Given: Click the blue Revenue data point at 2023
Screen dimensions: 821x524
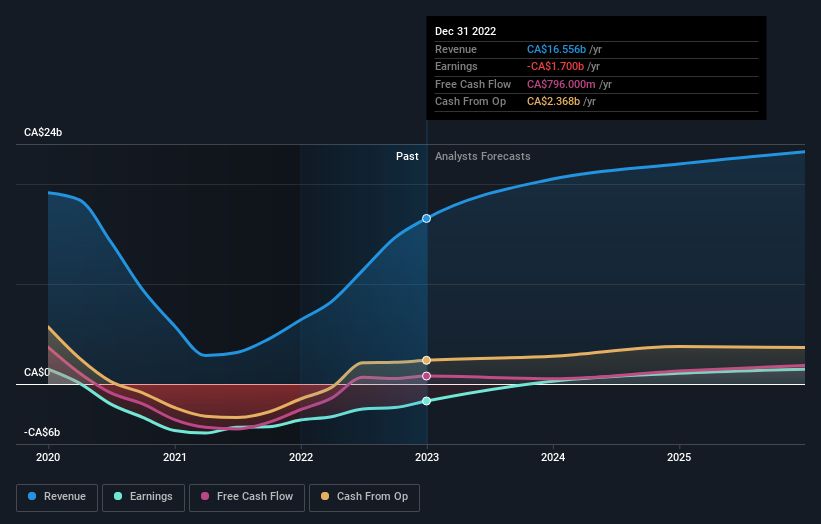Looking at the screenshot, I should (427, 218).
